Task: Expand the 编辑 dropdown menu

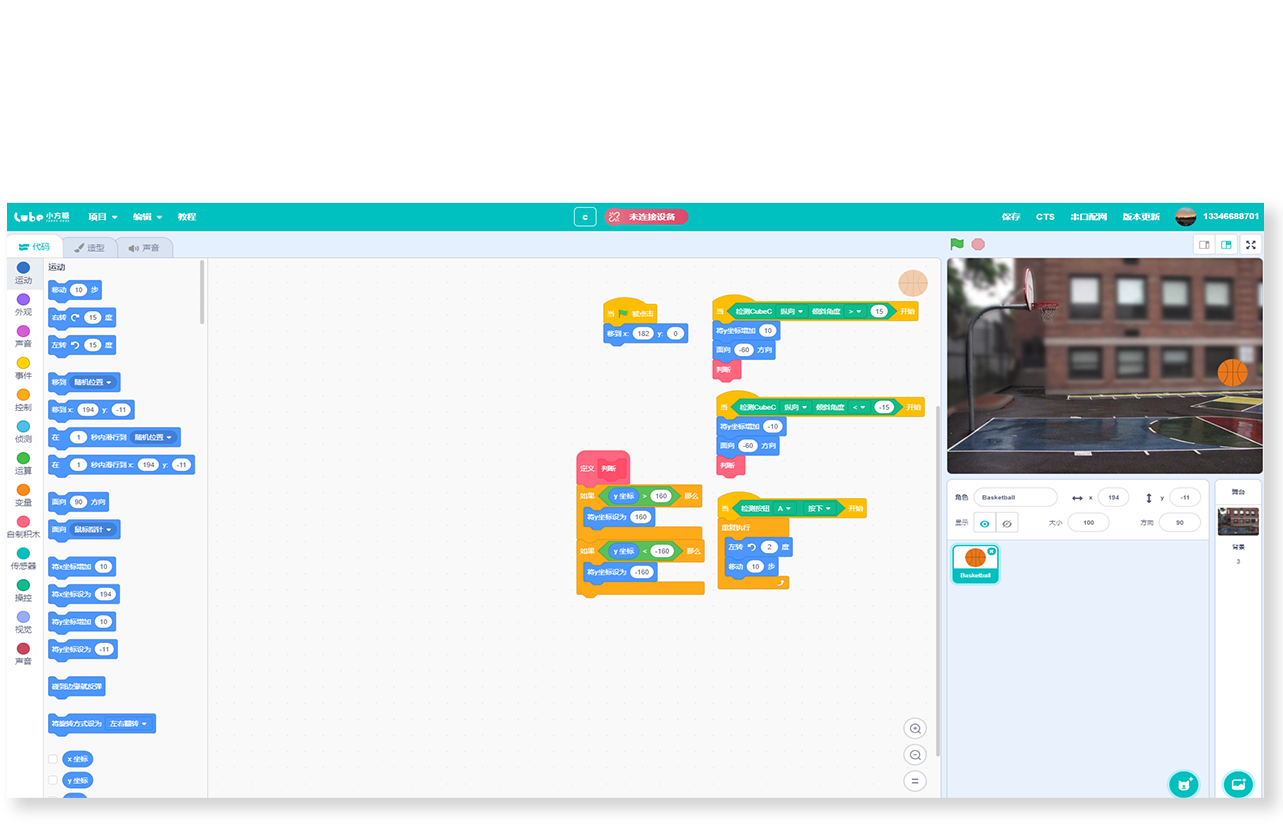Action: (x=147, y=217)
